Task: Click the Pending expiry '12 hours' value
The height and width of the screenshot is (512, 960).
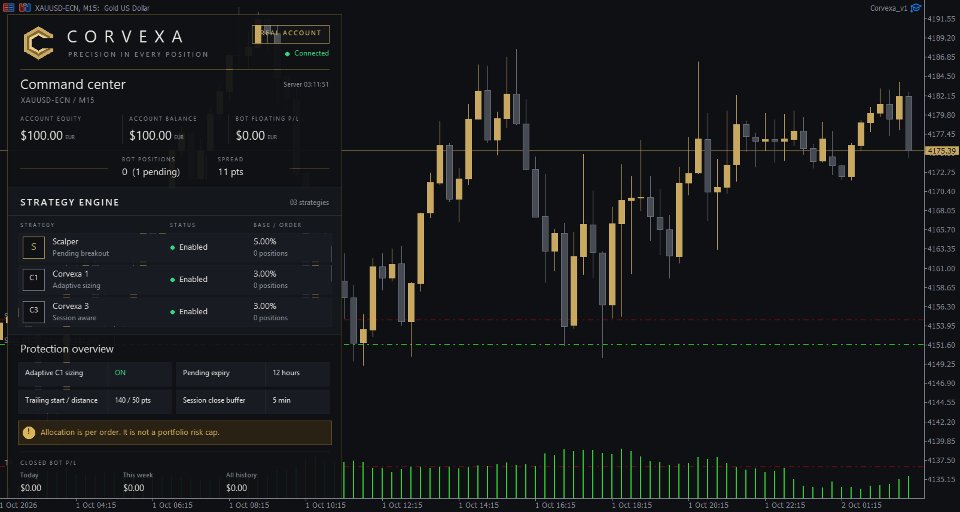Action: coord(286,372)
